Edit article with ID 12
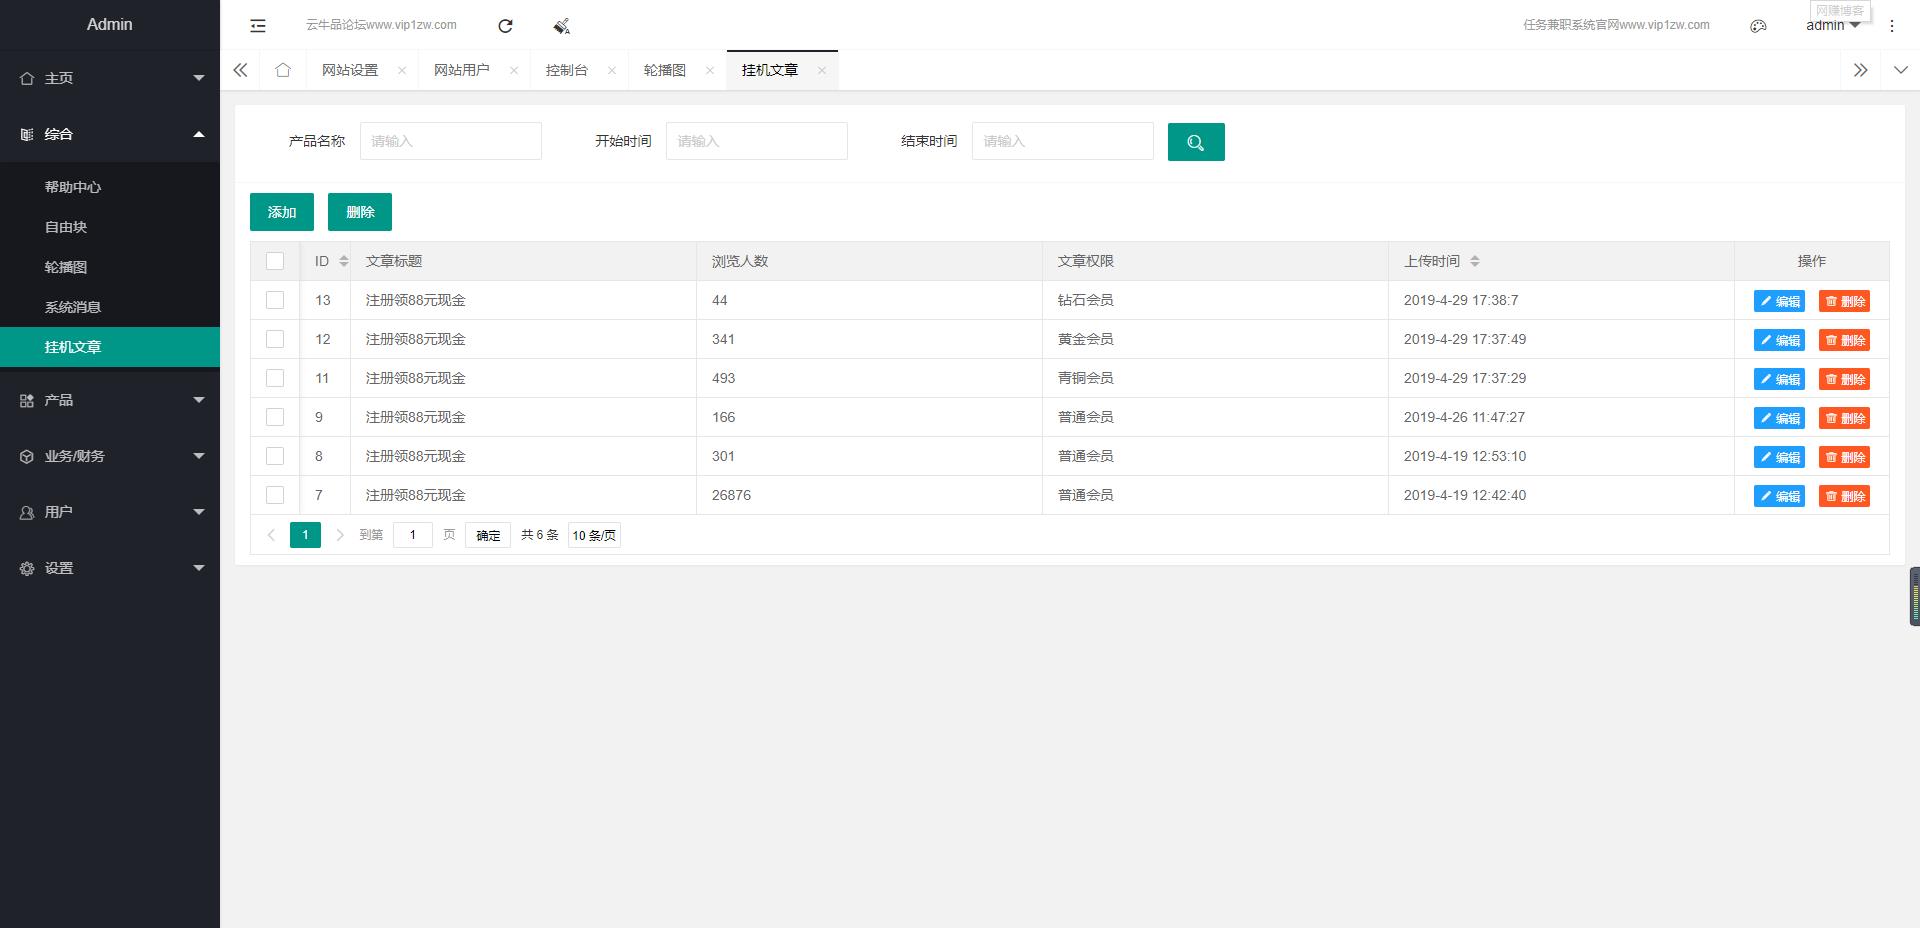Screen dimensions: 1920x928 tap(1779, 340)
